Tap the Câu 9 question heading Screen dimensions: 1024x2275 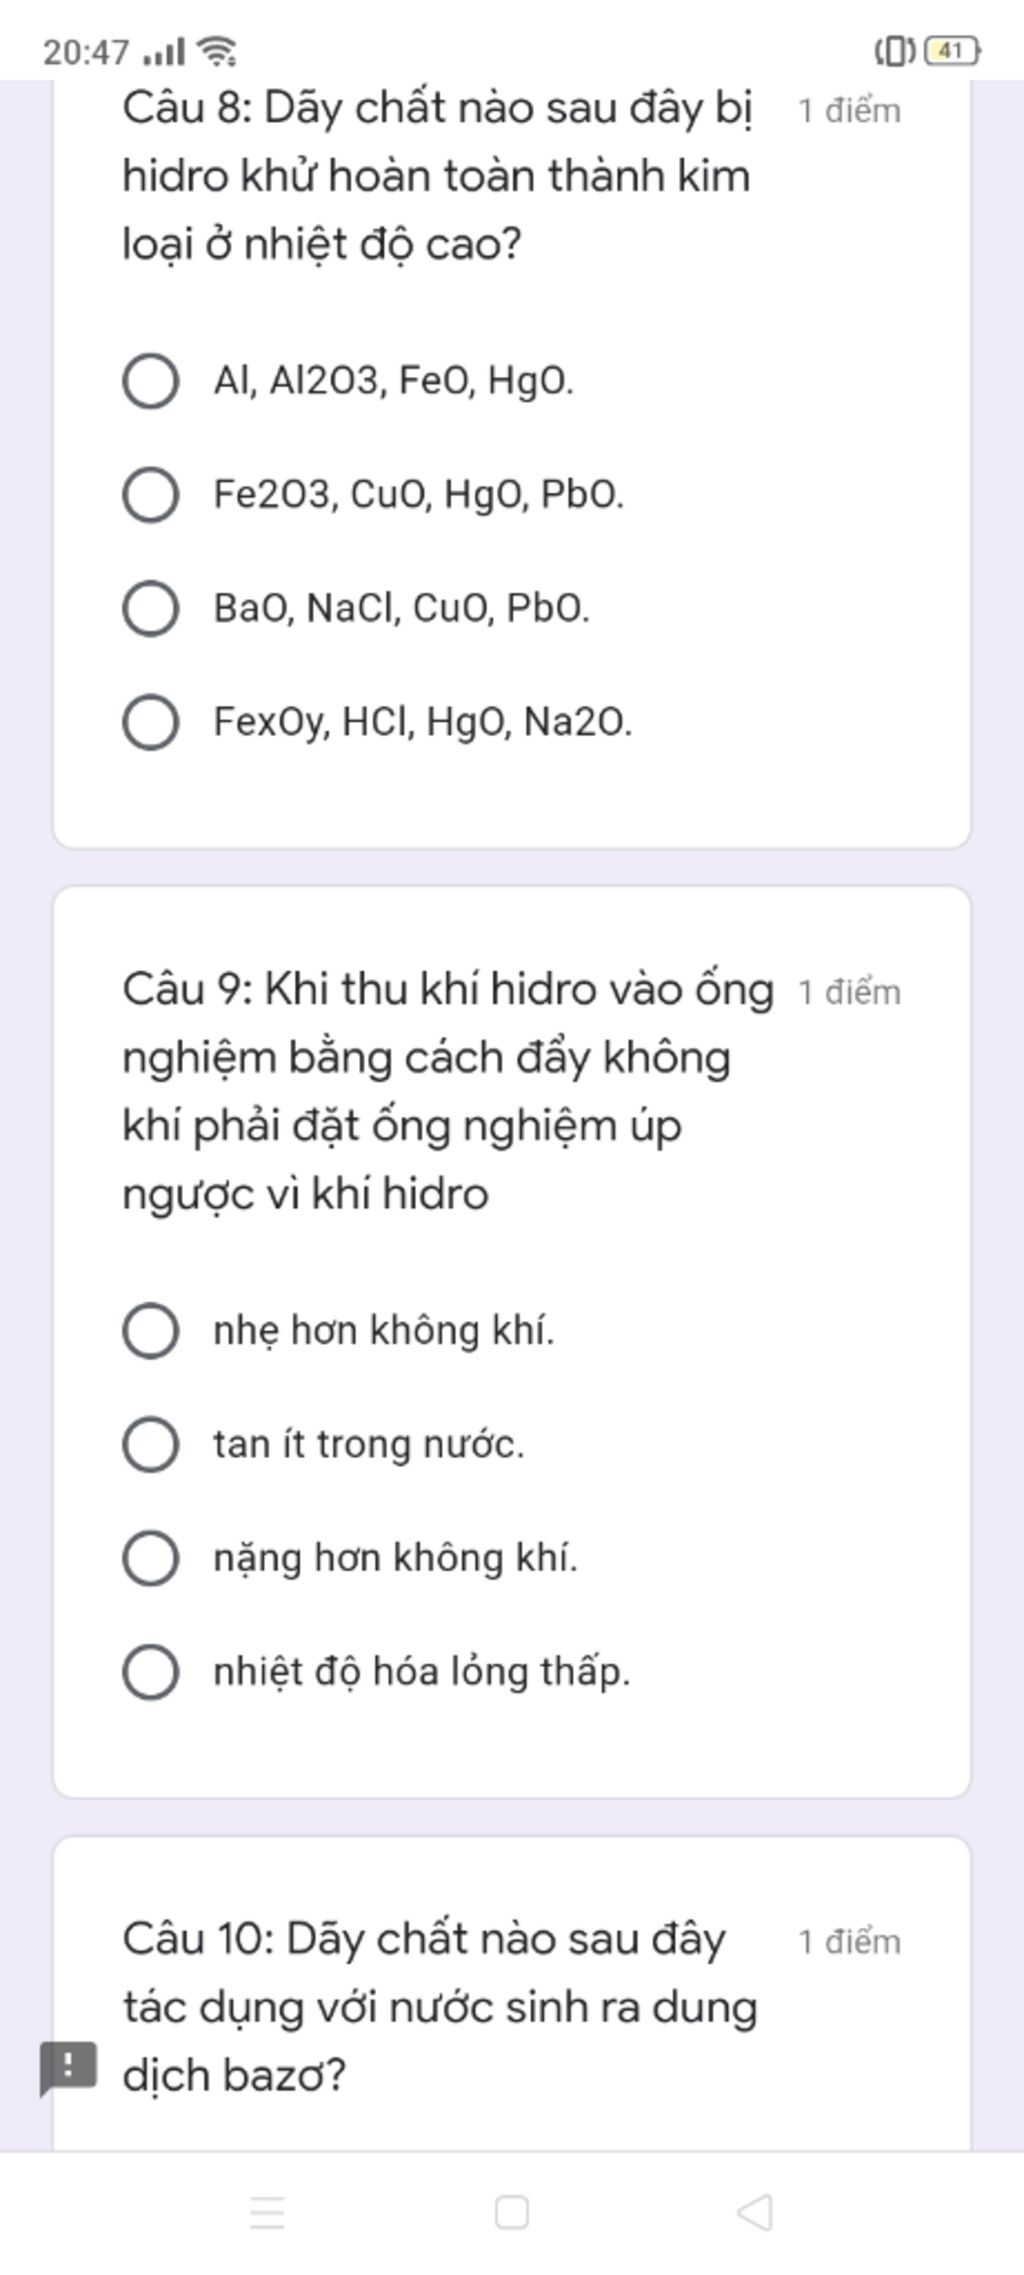click(447, 1092)
